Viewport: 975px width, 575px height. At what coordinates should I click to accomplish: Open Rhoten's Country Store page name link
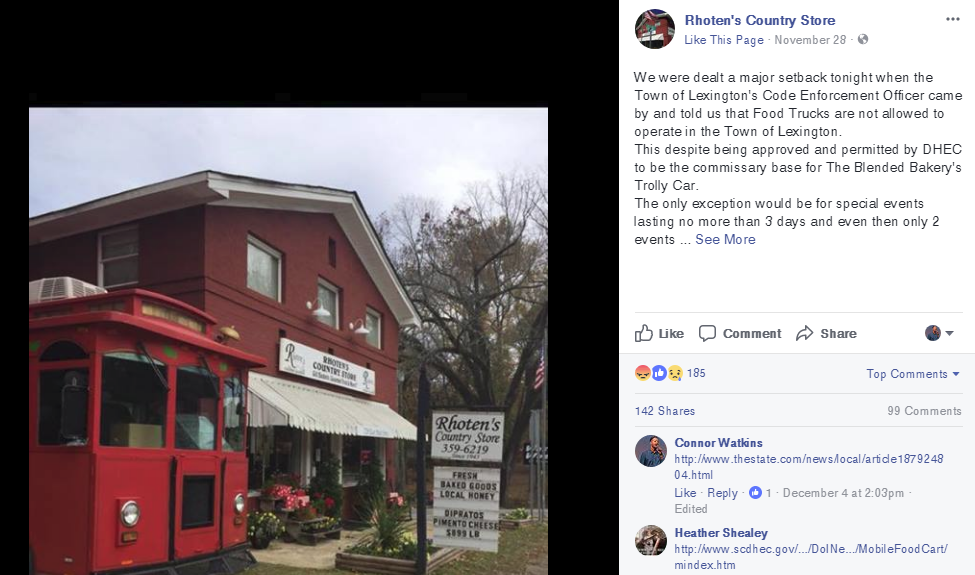click(x=760, y=20)
